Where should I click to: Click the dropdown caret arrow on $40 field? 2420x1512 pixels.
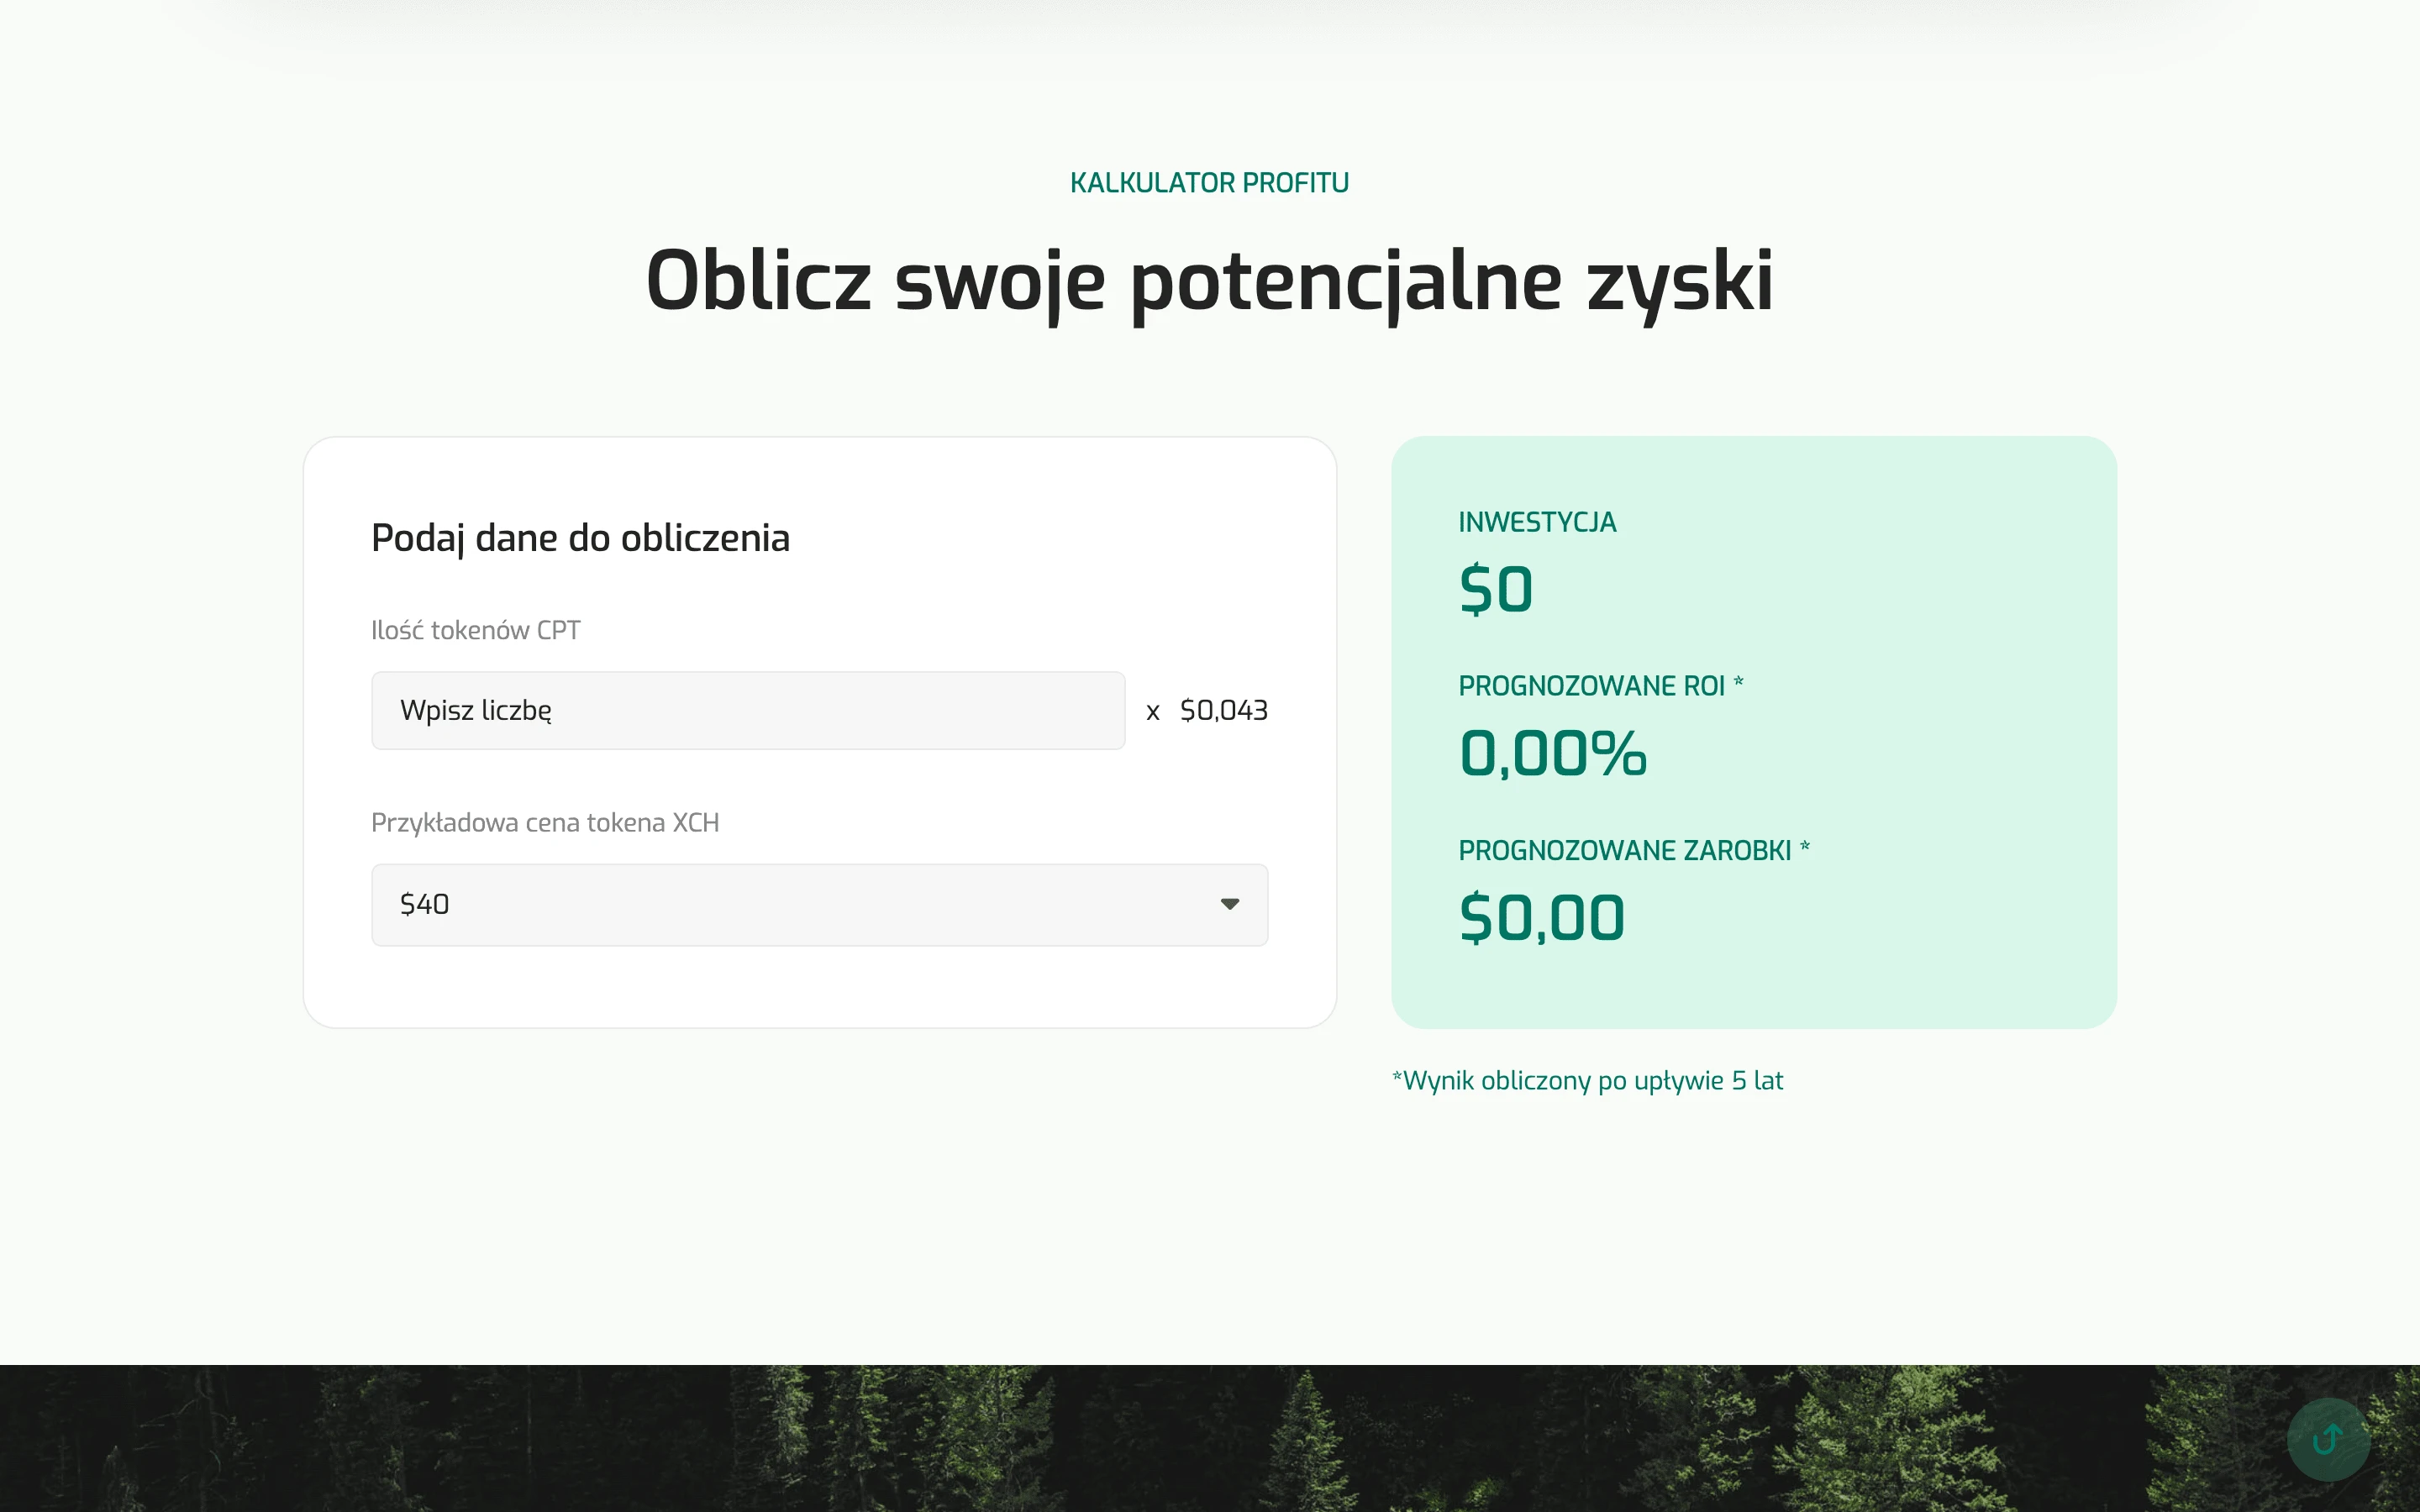[x=1229, y=904]
